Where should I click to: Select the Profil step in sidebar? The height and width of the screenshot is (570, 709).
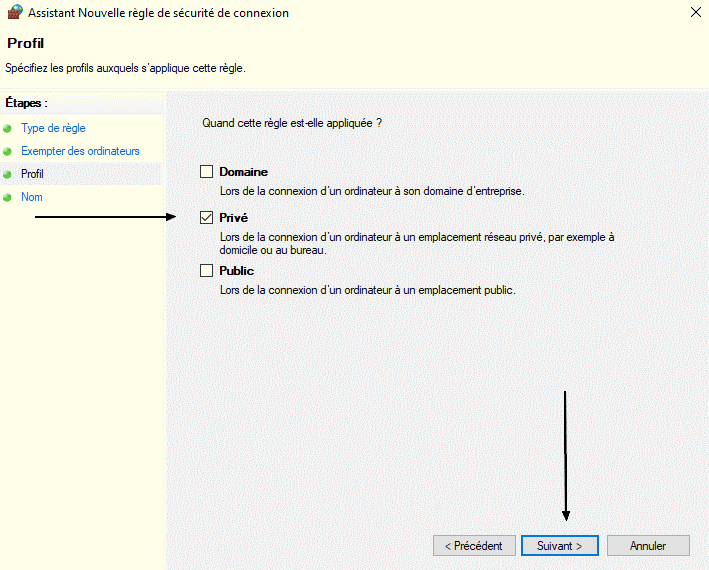[x=33, y=174]
